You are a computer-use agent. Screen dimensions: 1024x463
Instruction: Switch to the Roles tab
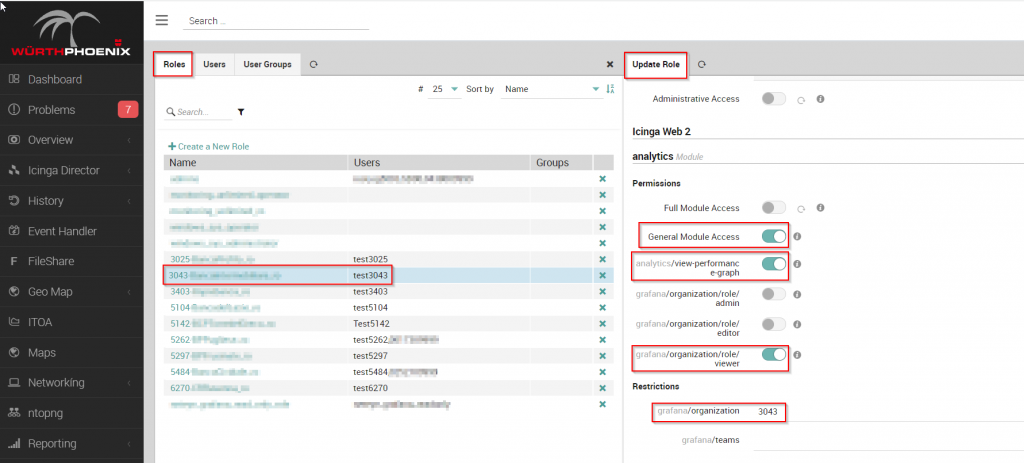point(174,65)
